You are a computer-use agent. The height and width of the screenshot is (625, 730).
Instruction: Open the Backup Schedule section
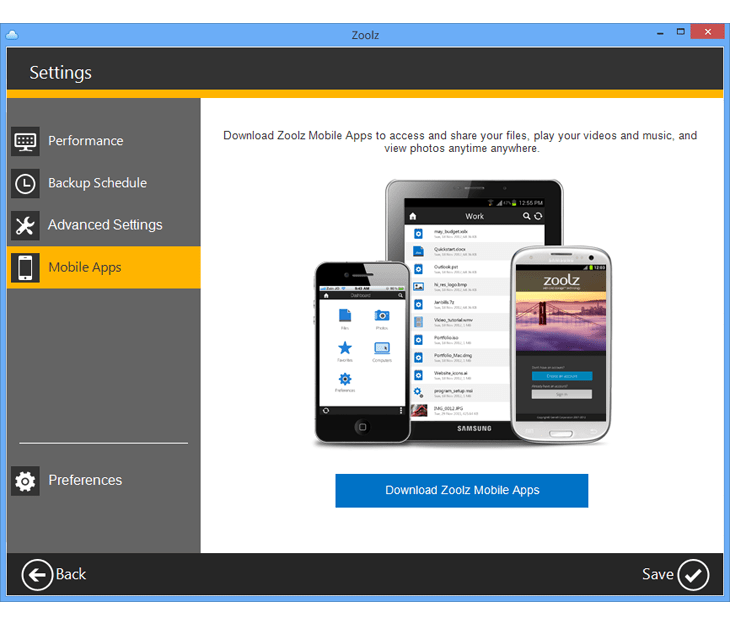point(104,183)
